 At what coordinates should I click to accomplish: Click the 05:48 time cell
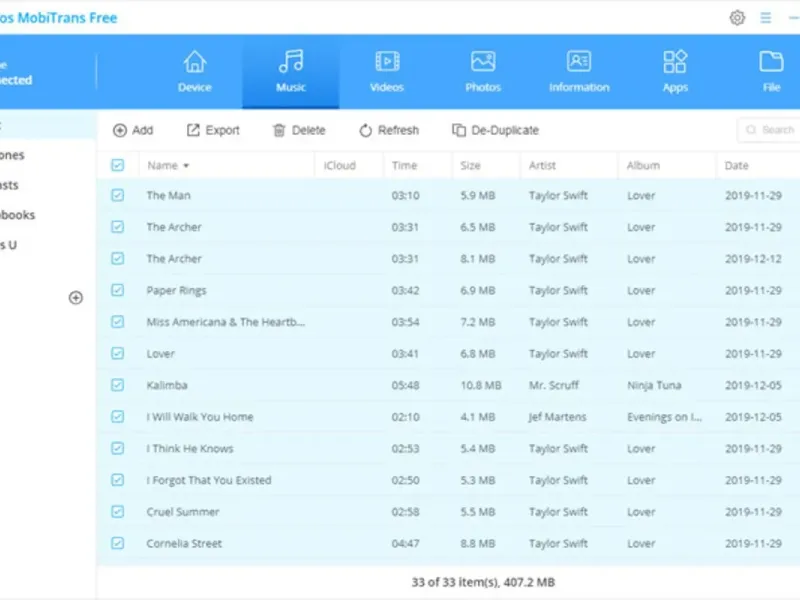[405, 385]
